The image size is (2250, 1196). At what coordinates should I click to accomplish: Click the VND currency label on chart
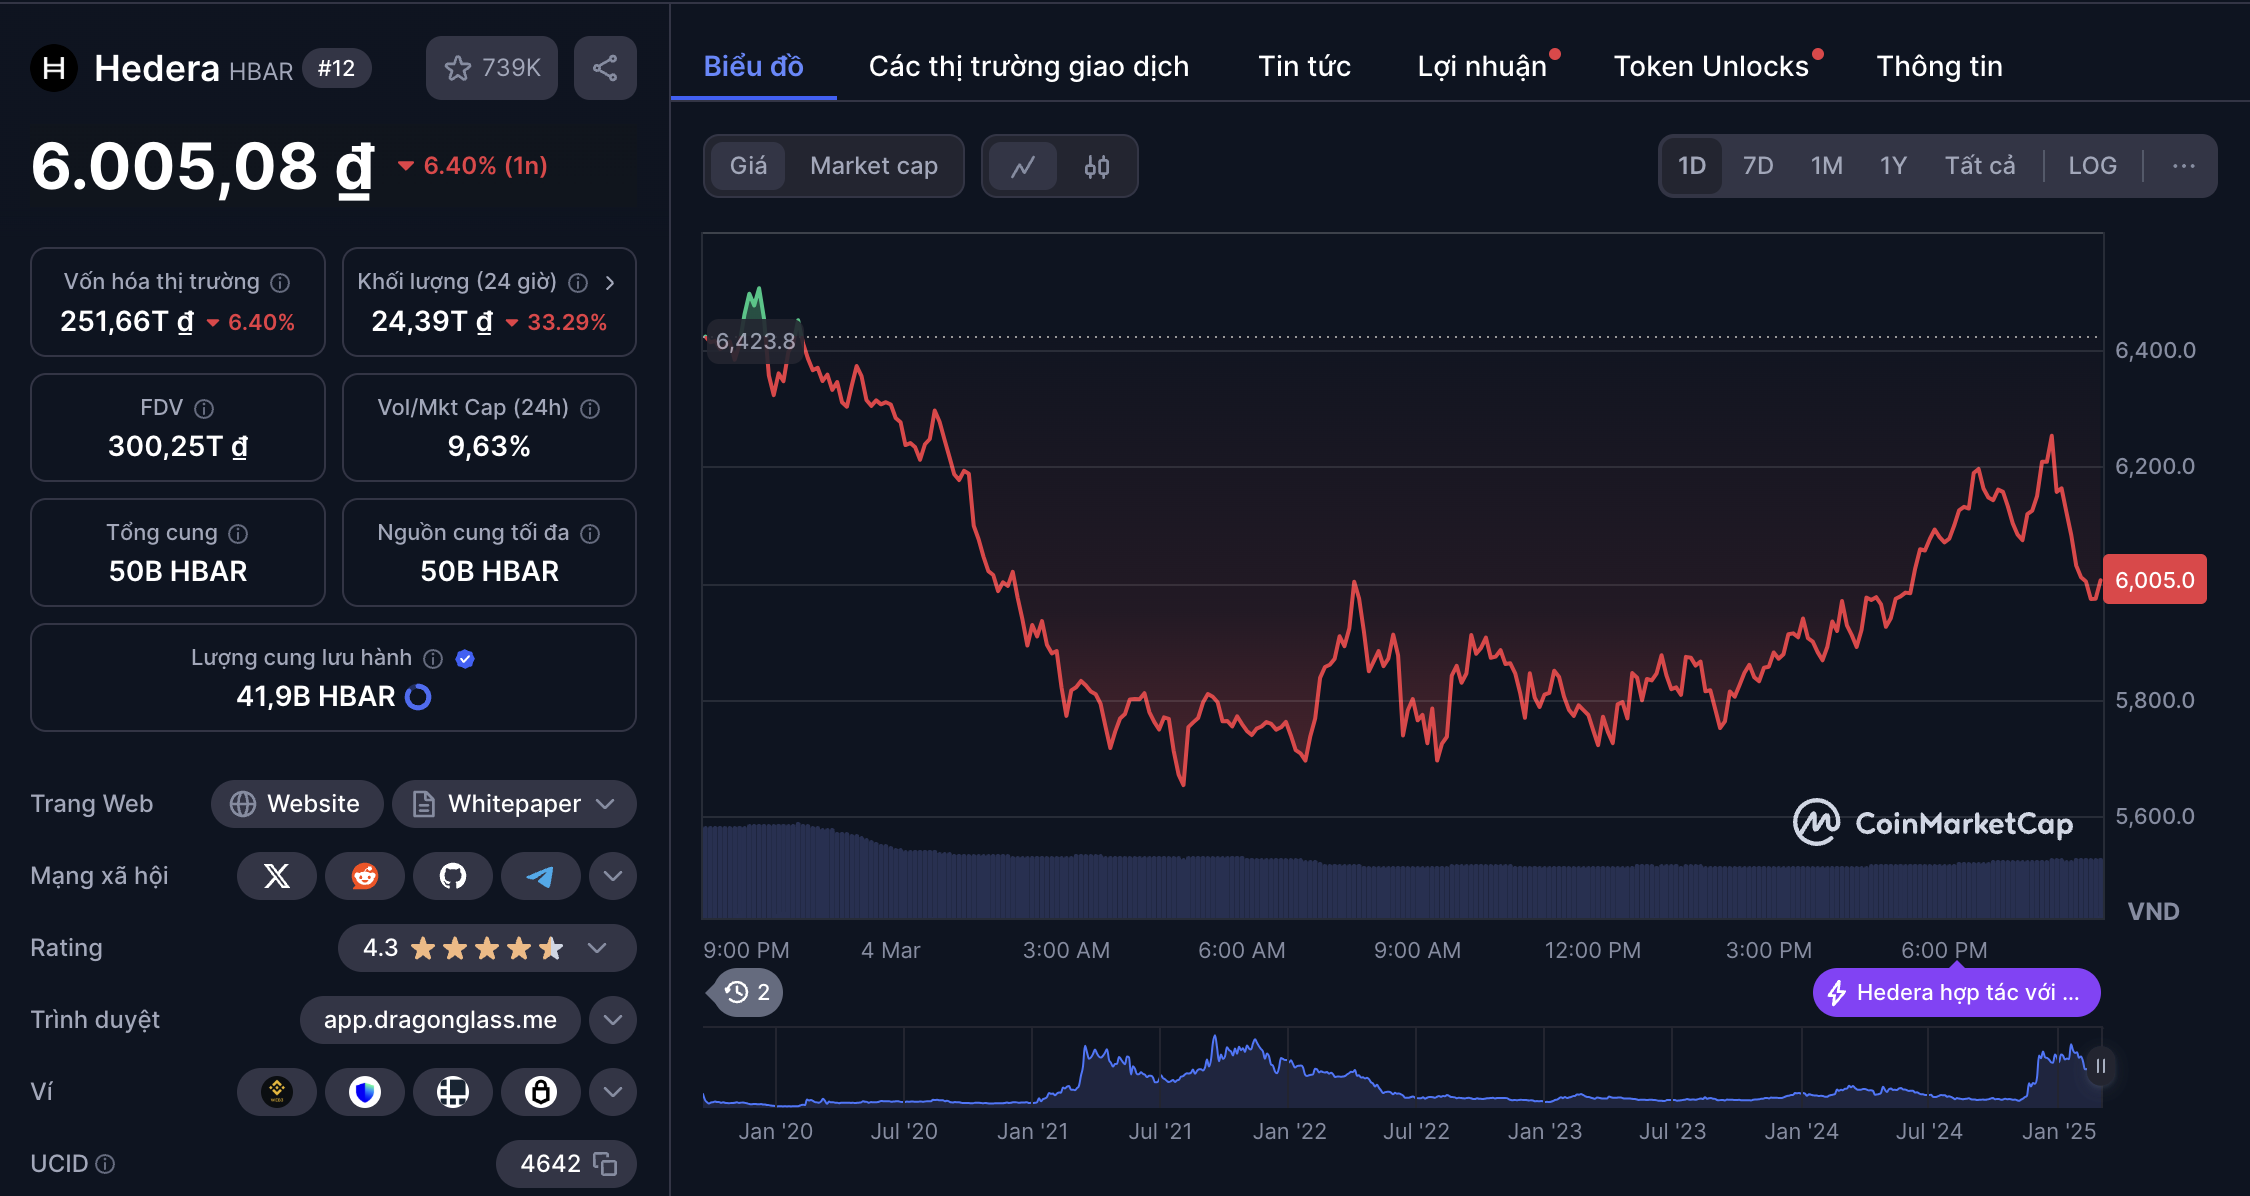point(2153,911)
